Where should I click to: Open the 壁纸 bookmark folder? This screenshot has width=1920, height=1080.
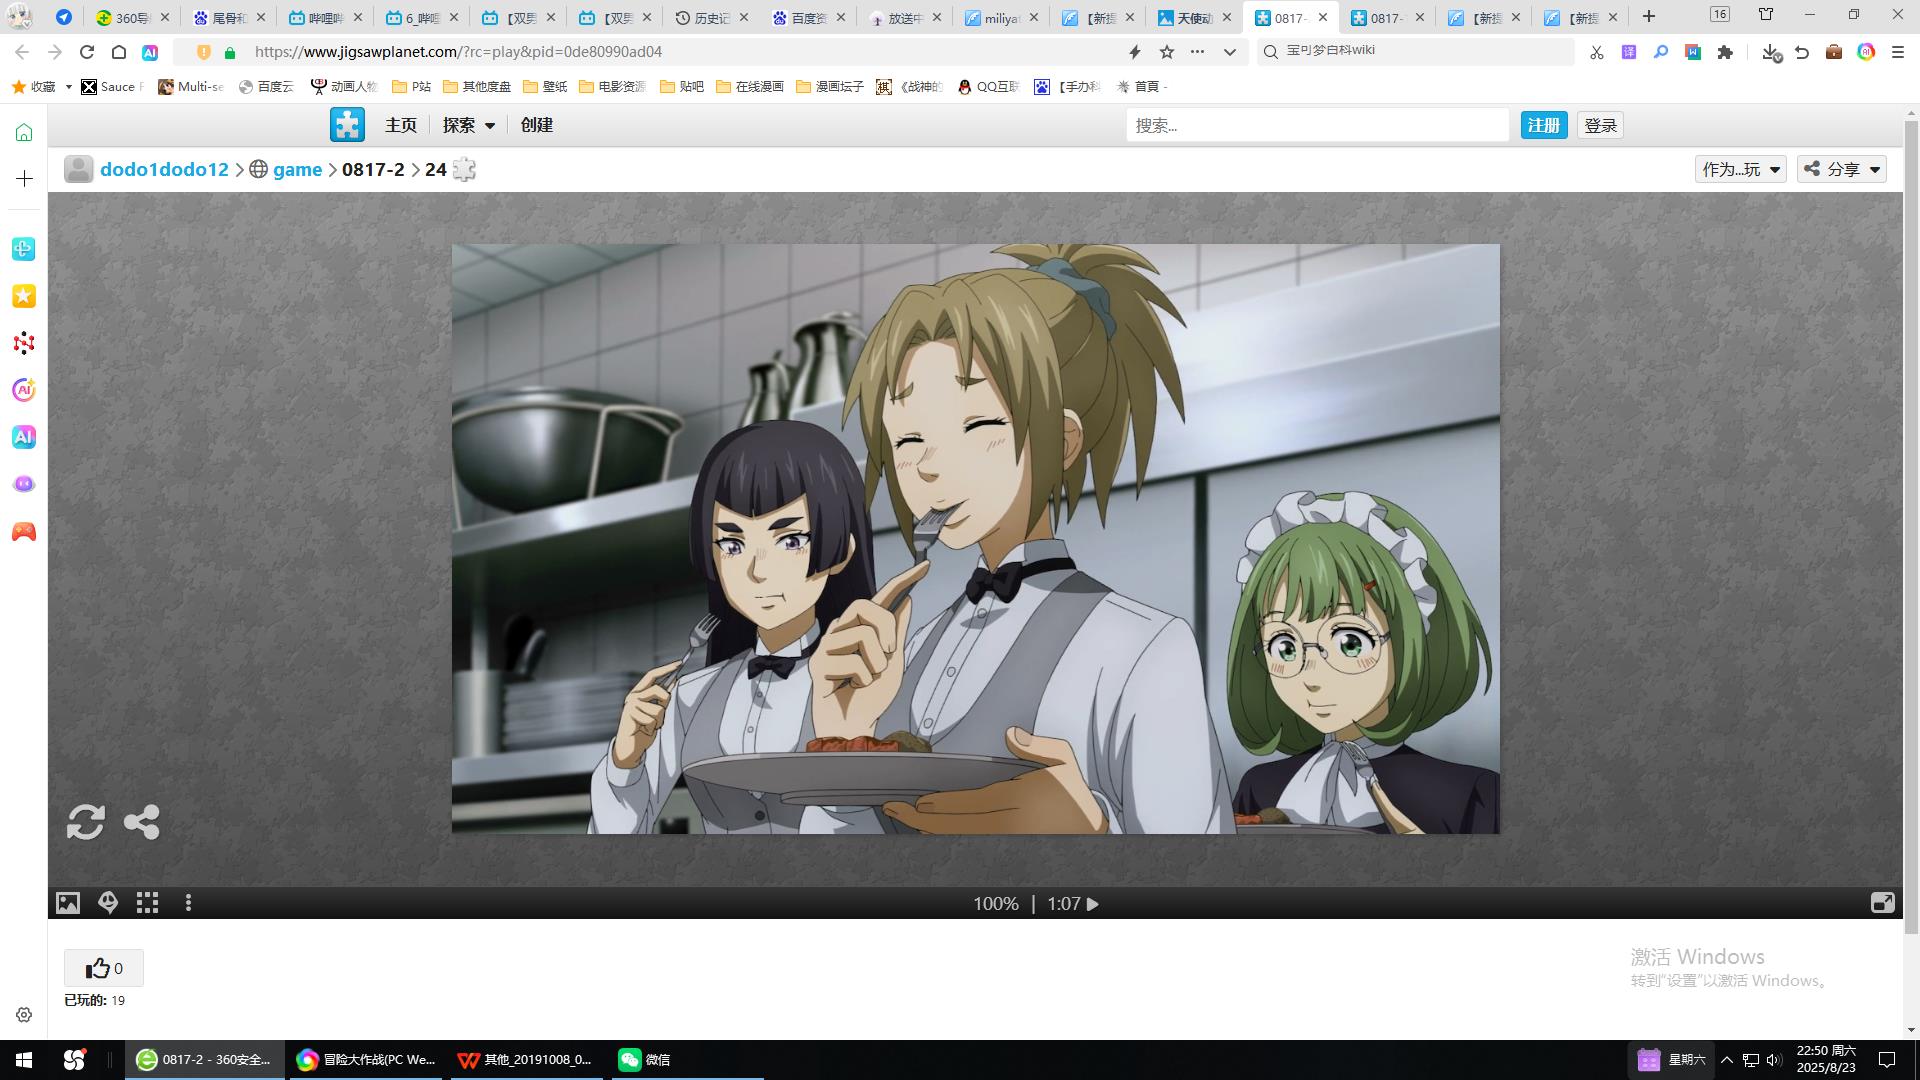click(546, 87)
